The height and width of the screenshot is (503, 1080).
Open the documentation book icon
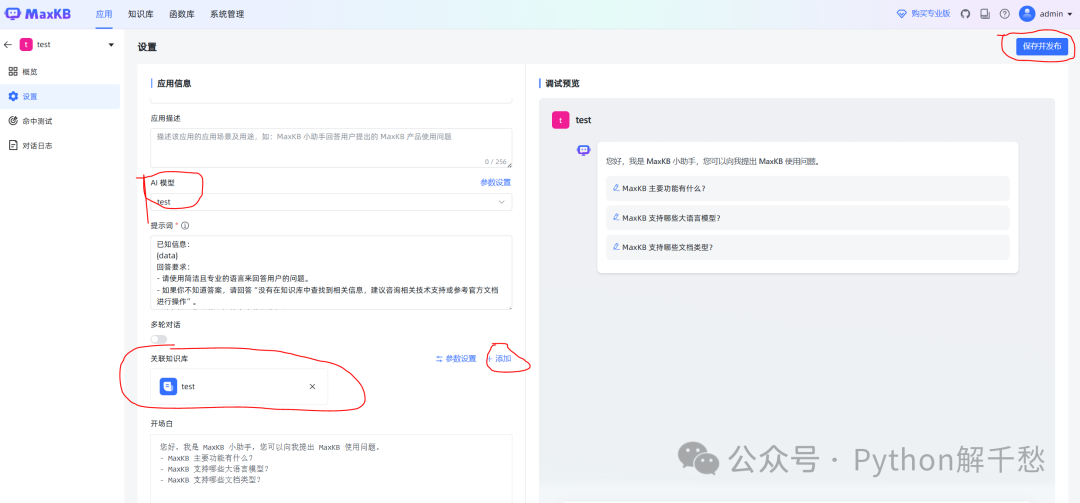point(984,14)
